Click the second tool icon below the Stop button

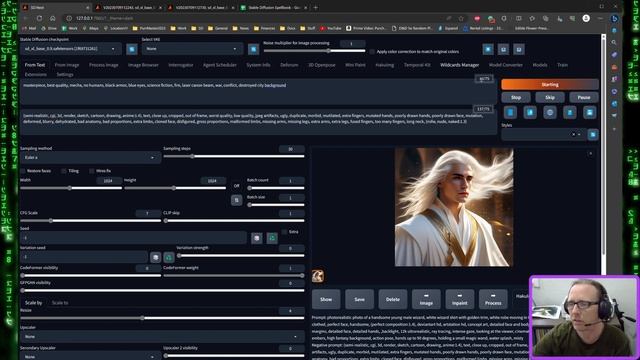point(530,112)
